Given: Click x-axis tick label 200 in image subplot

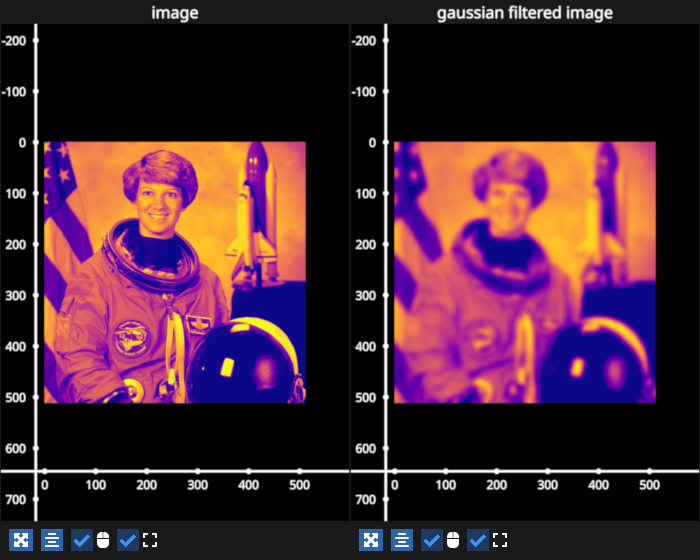Looking at the screenshot, I should click(146, 485).
